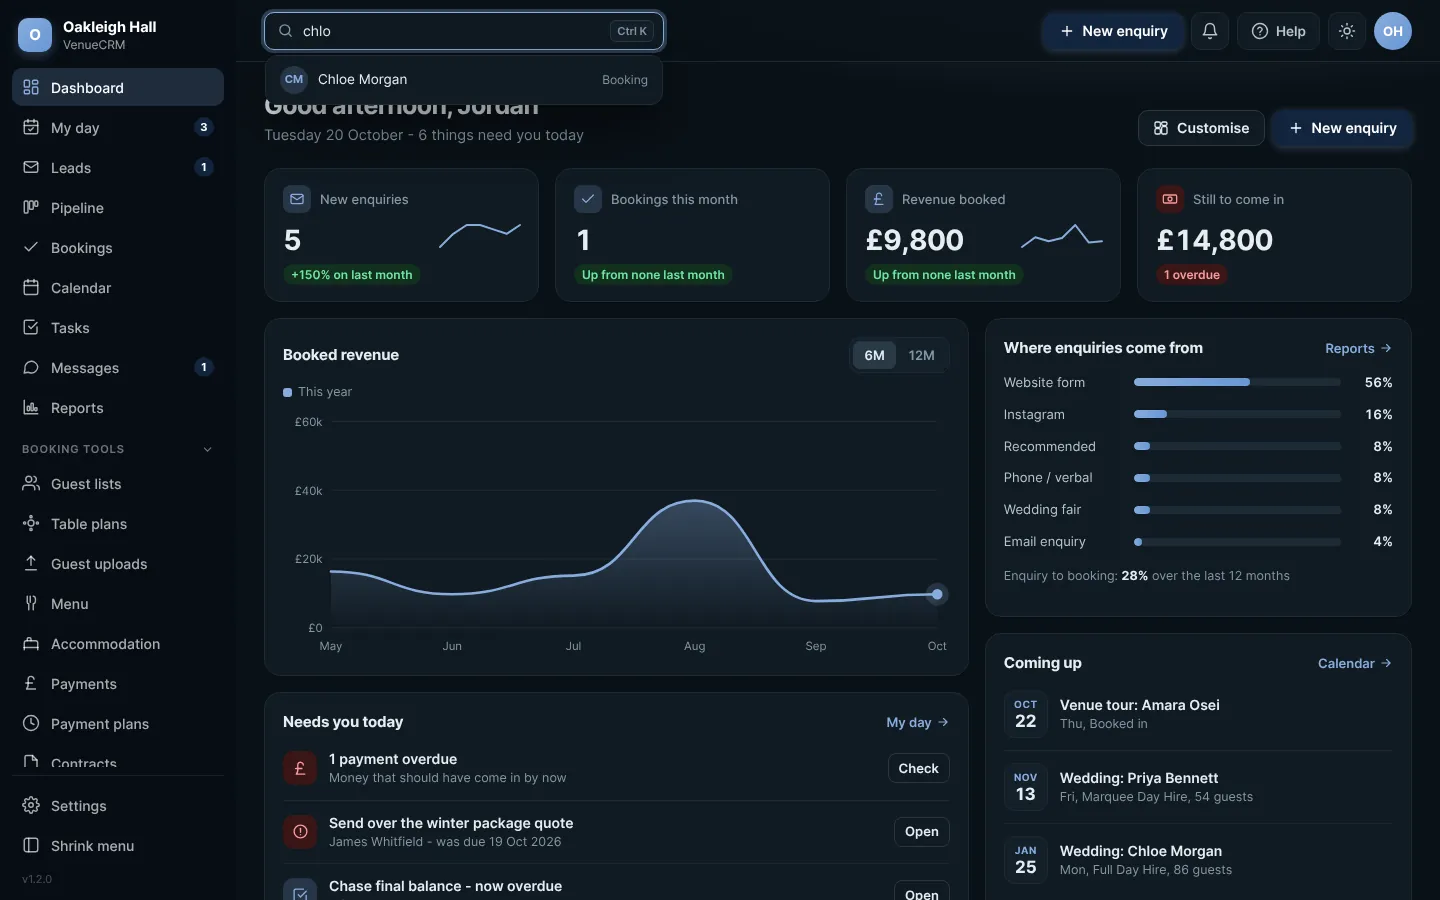The image size is (1440, 900).
Task: Go to My day
Action: point(118,128)
